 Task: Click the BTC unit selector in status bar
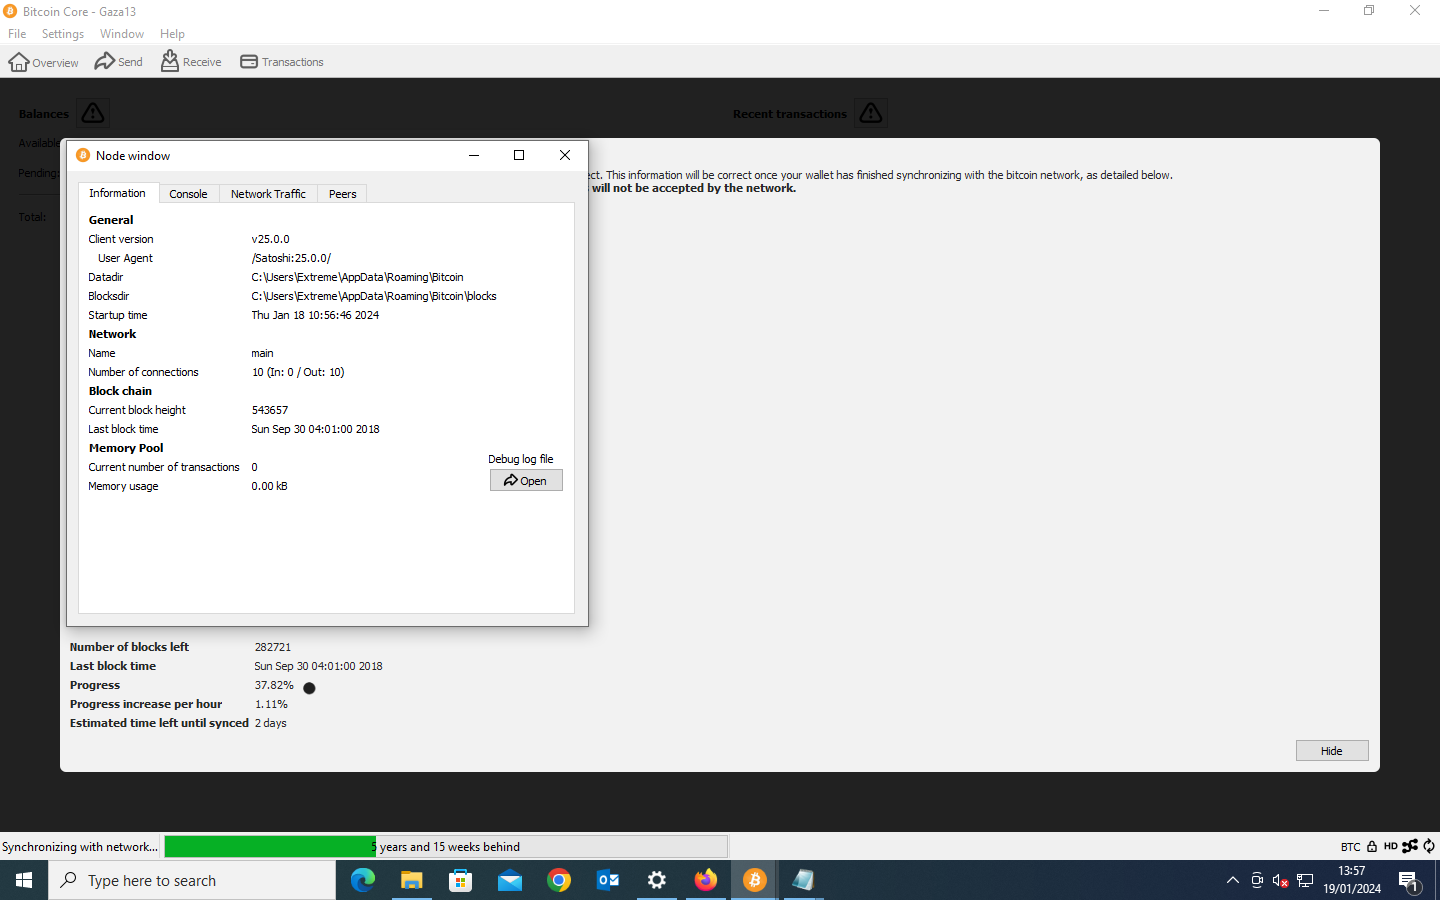(1350, 847)
